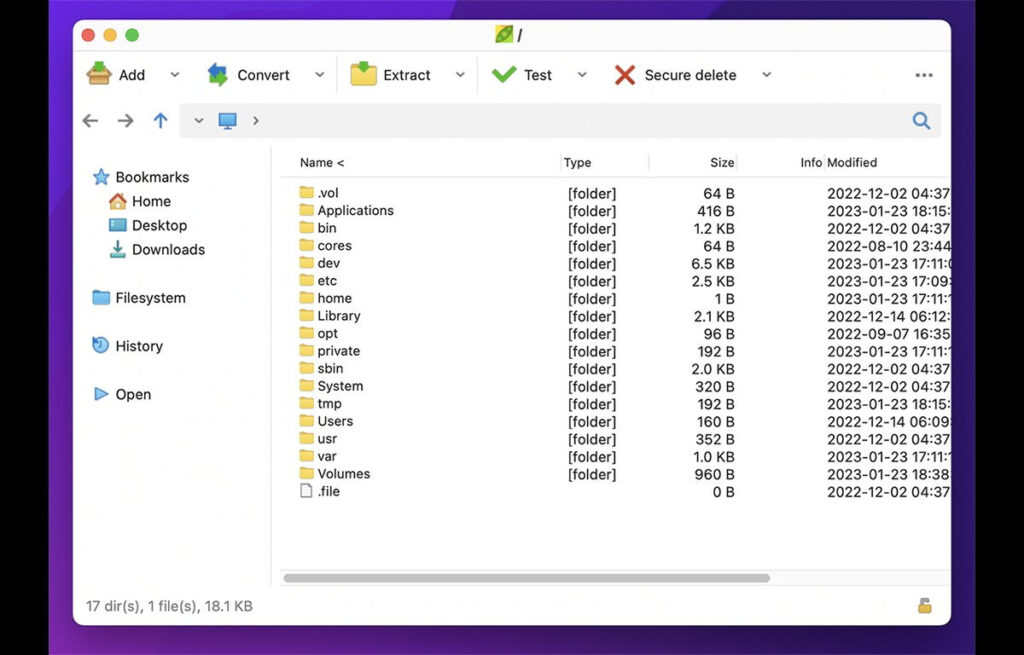The width and height of the screenshot is (1024, 655).
Task: Click the Extract toolbar icon
Action: coord(363,75)
